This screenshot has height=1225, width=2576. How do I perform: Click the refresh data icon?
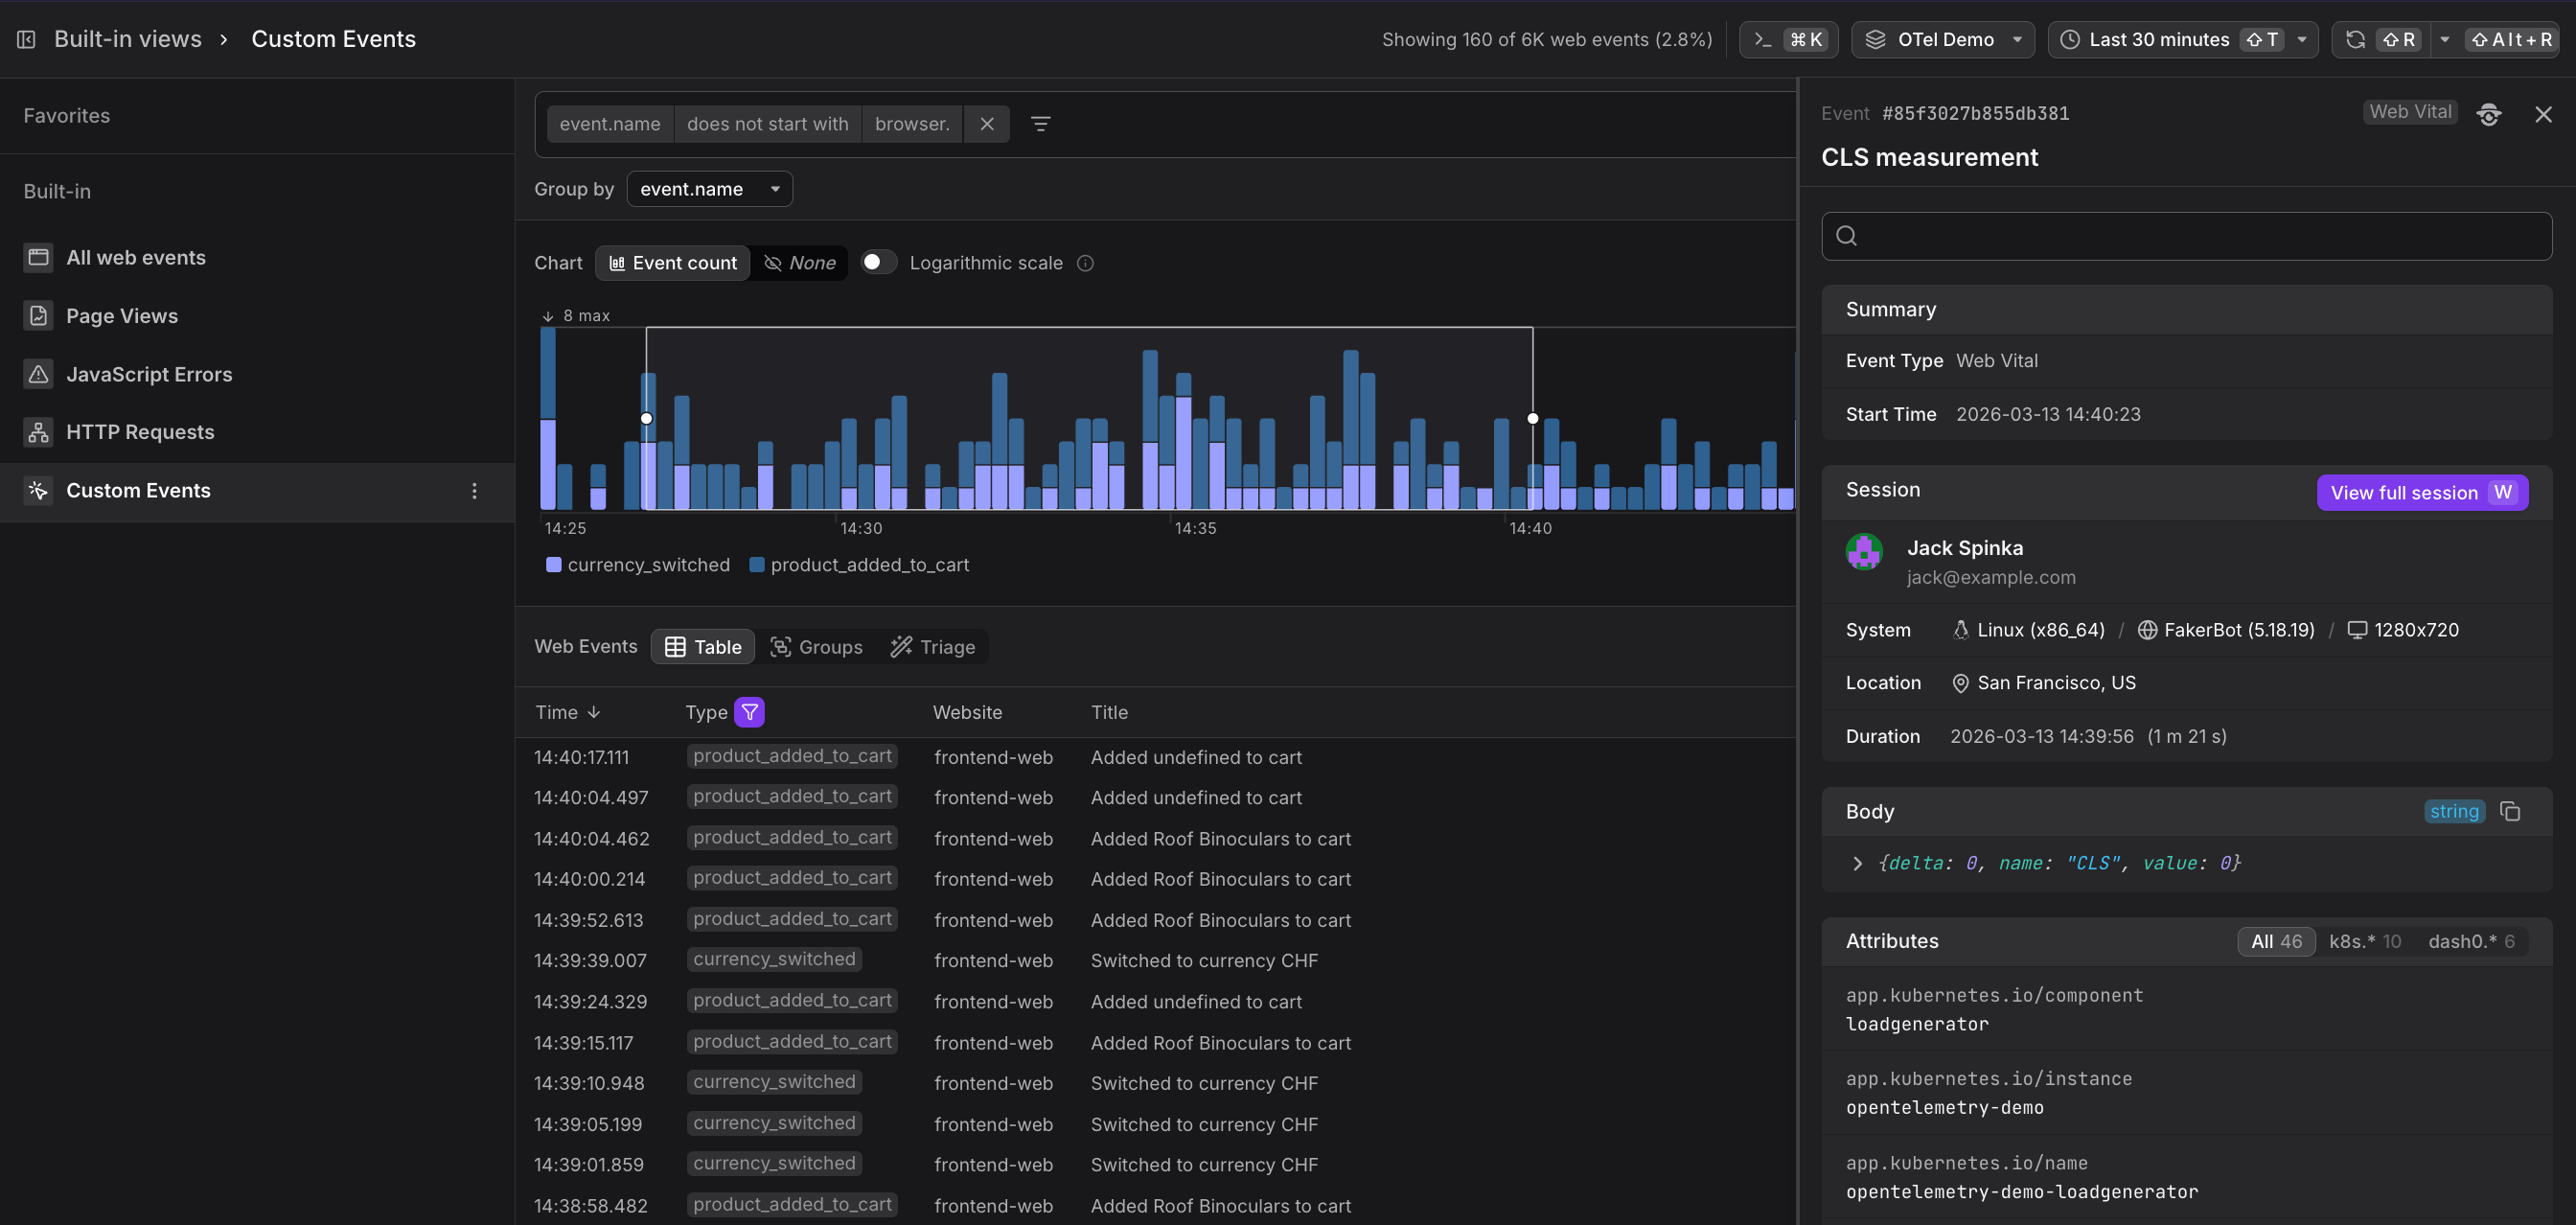coord(2355,39)
